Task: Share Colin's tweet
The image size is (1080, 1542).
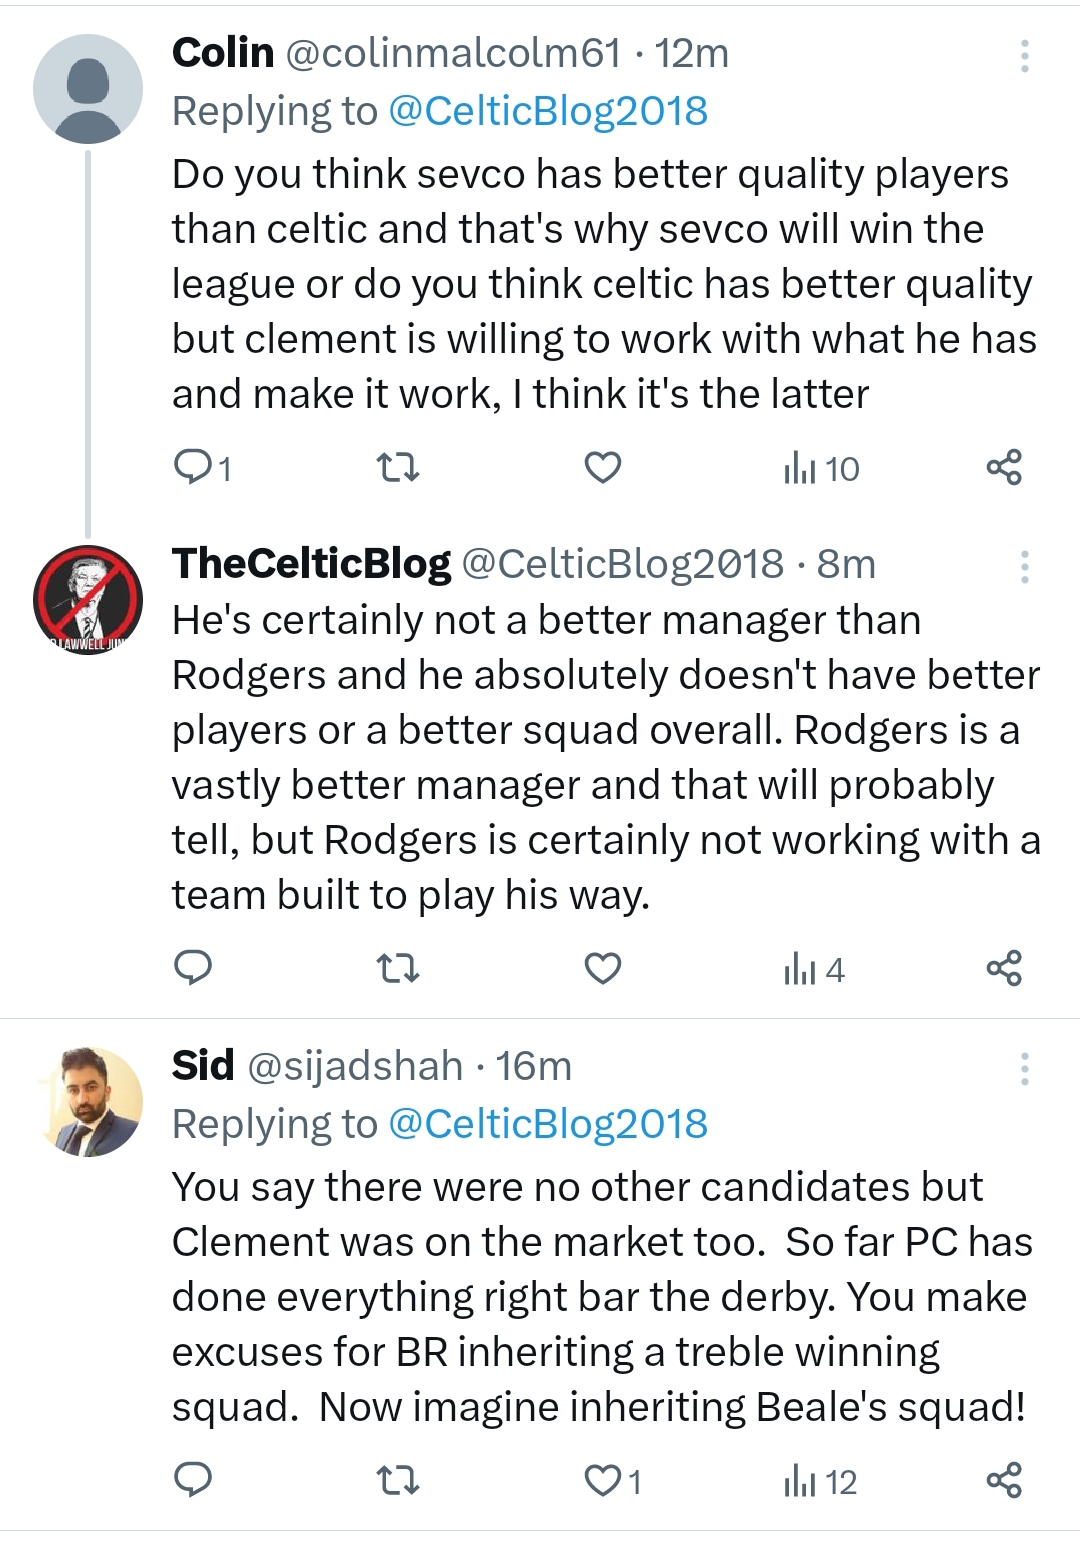Action: point(1004,467)
